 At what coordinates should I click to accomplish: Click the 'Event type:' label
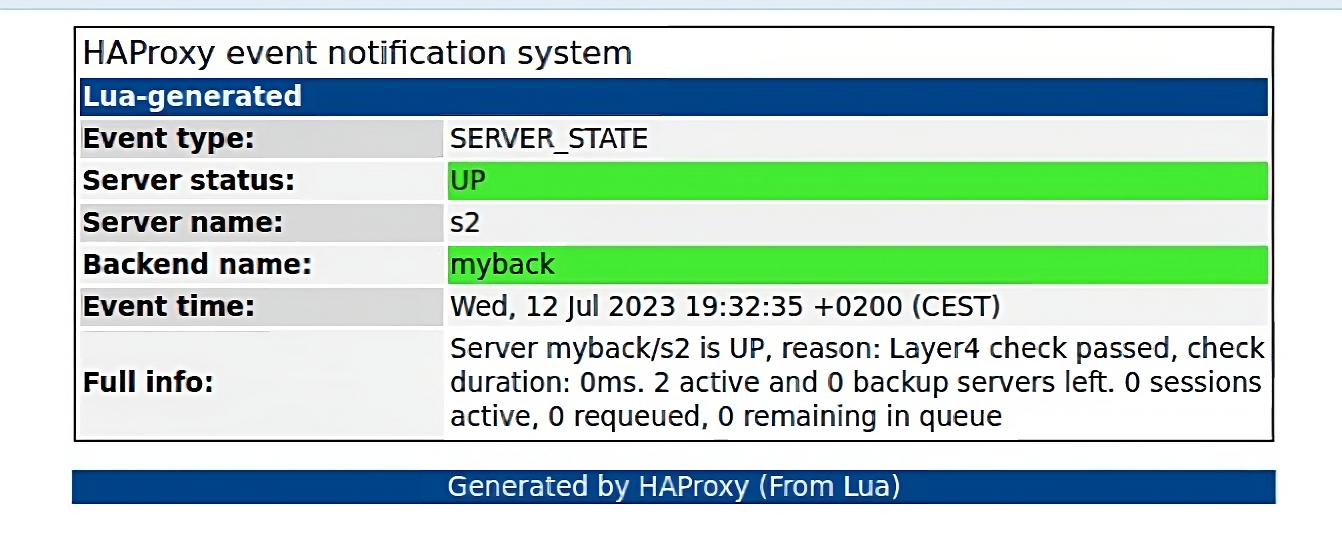[x=168, y=139]
